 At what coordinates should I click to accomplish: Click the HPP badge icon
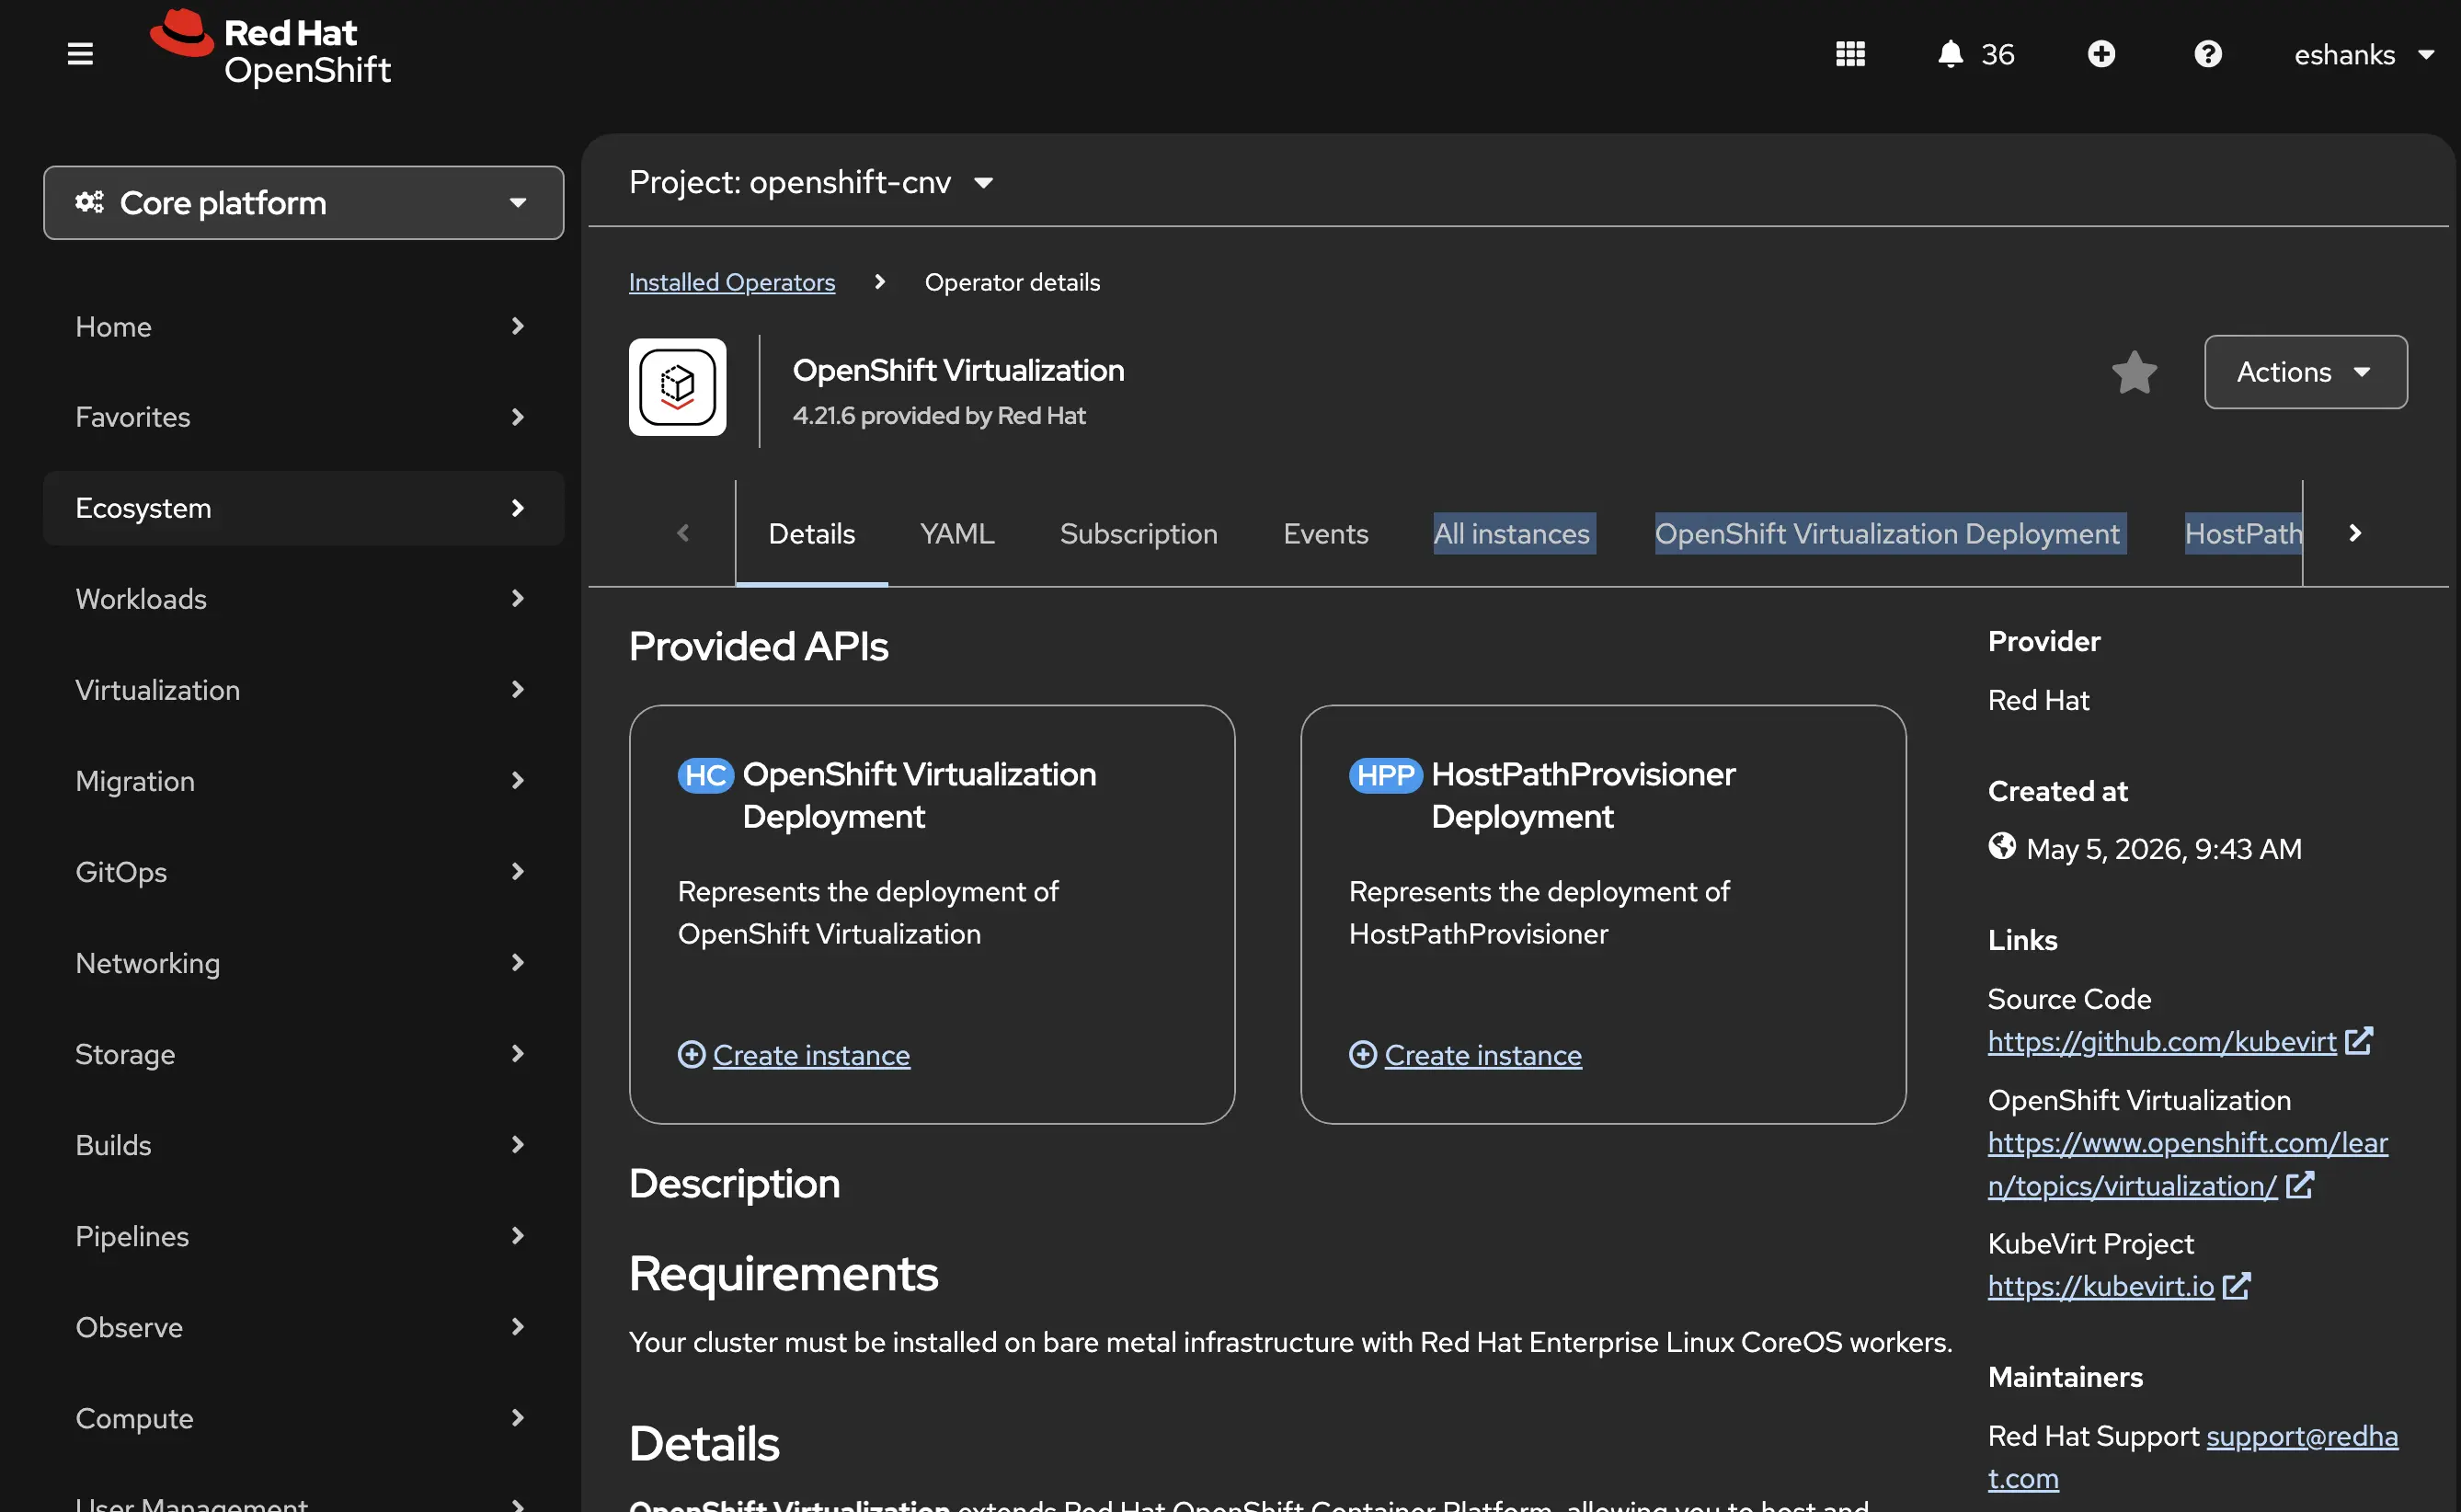[x=1385, y=775]
